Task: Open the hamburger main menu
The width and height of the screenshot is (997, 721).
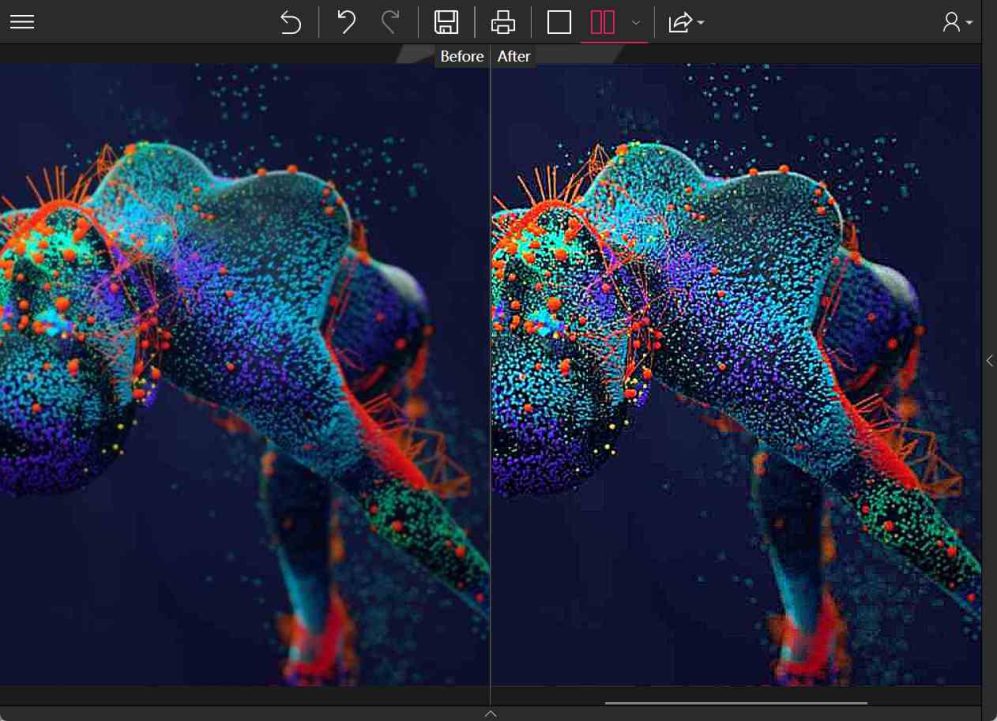Action: tap(22, 22)
